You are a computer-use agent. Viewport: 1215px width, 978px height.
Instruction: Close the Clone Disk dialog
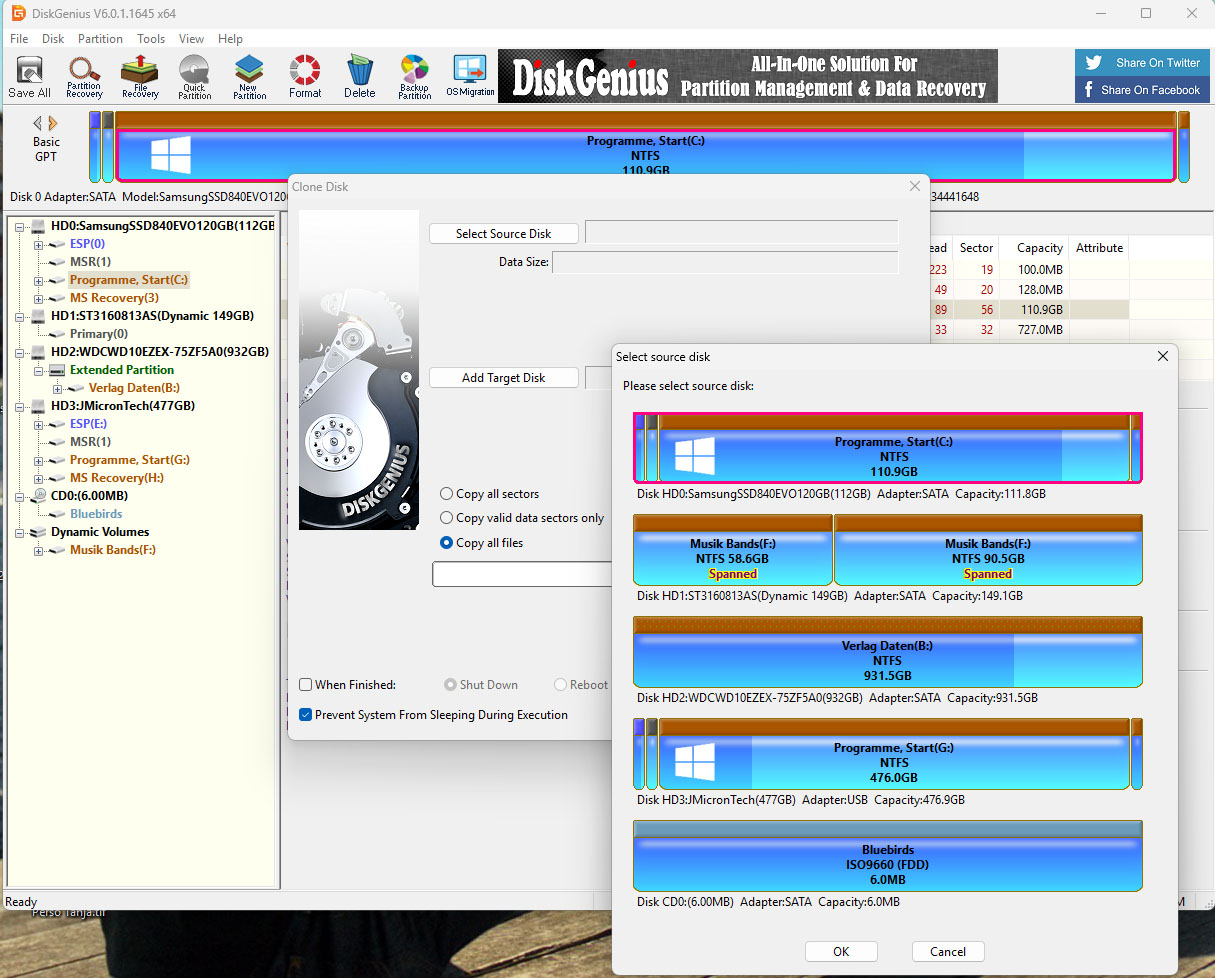point(914,186)
